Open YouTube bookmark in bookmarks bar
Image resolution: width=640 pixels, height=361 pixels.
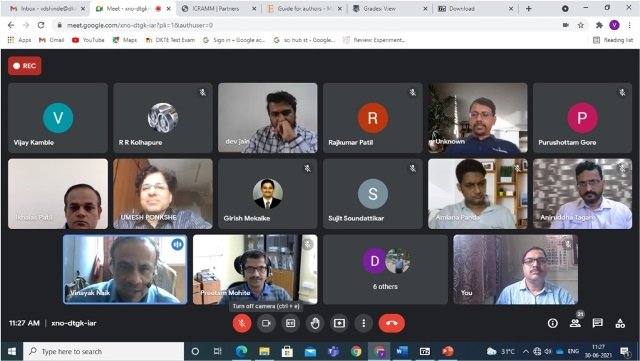pos(88,40)
